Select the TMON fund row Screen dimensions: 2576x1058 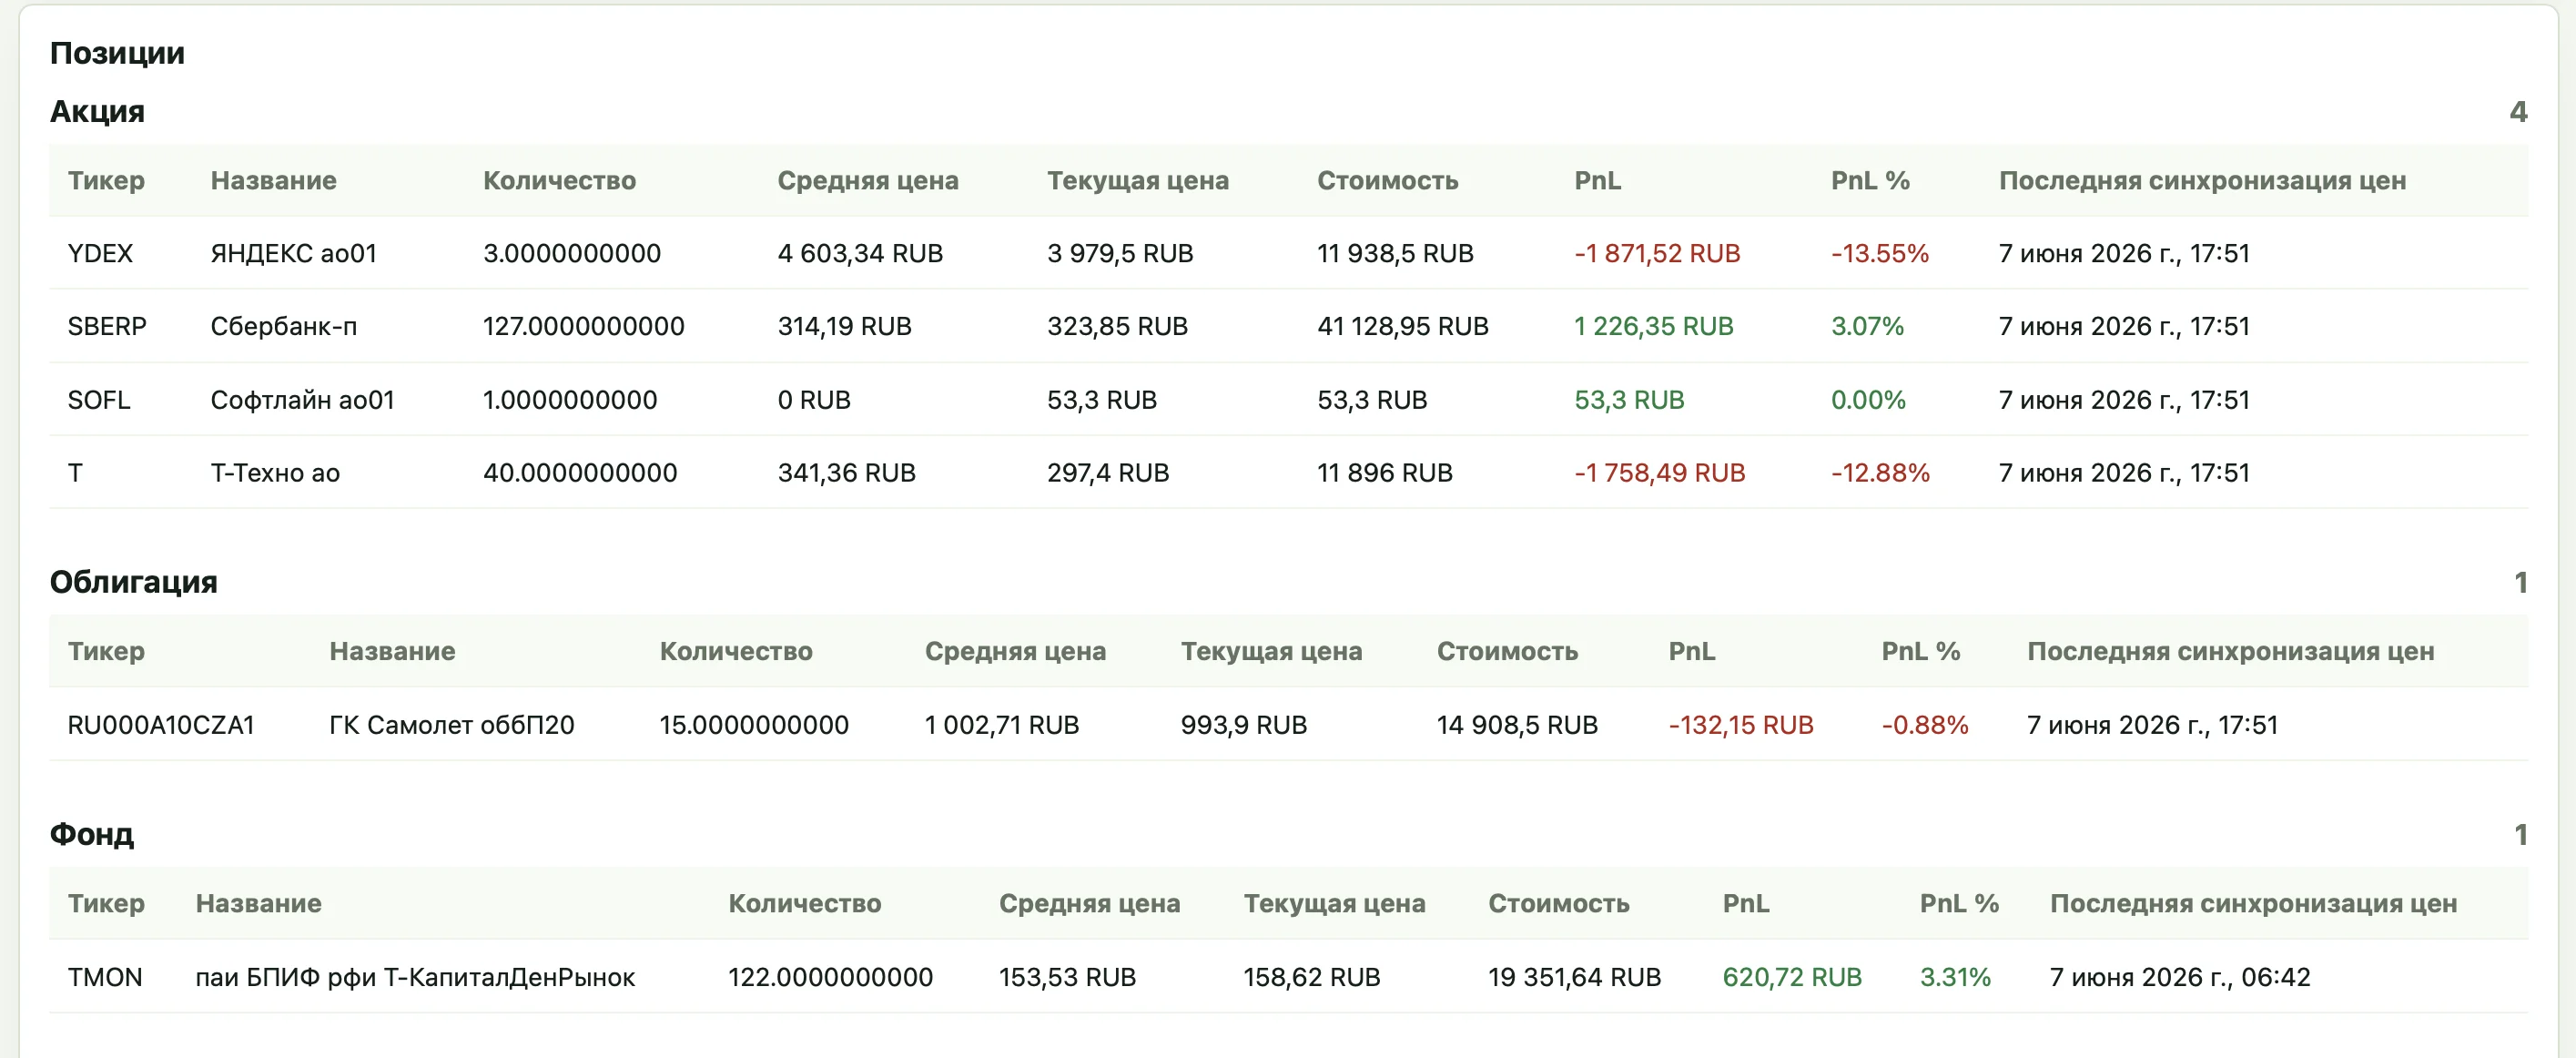1288,976
